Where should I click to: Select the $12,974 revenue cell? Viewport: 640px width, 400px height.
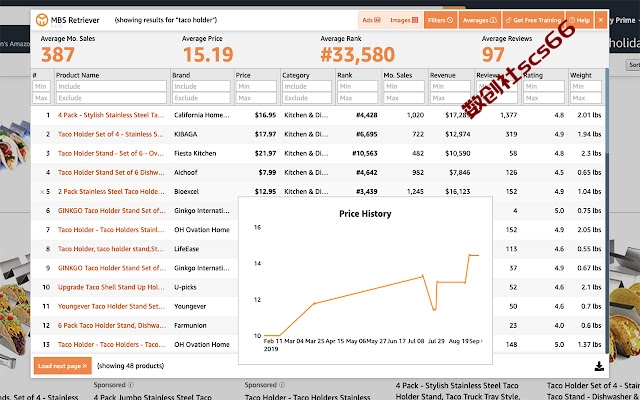[x=458, y=134]
